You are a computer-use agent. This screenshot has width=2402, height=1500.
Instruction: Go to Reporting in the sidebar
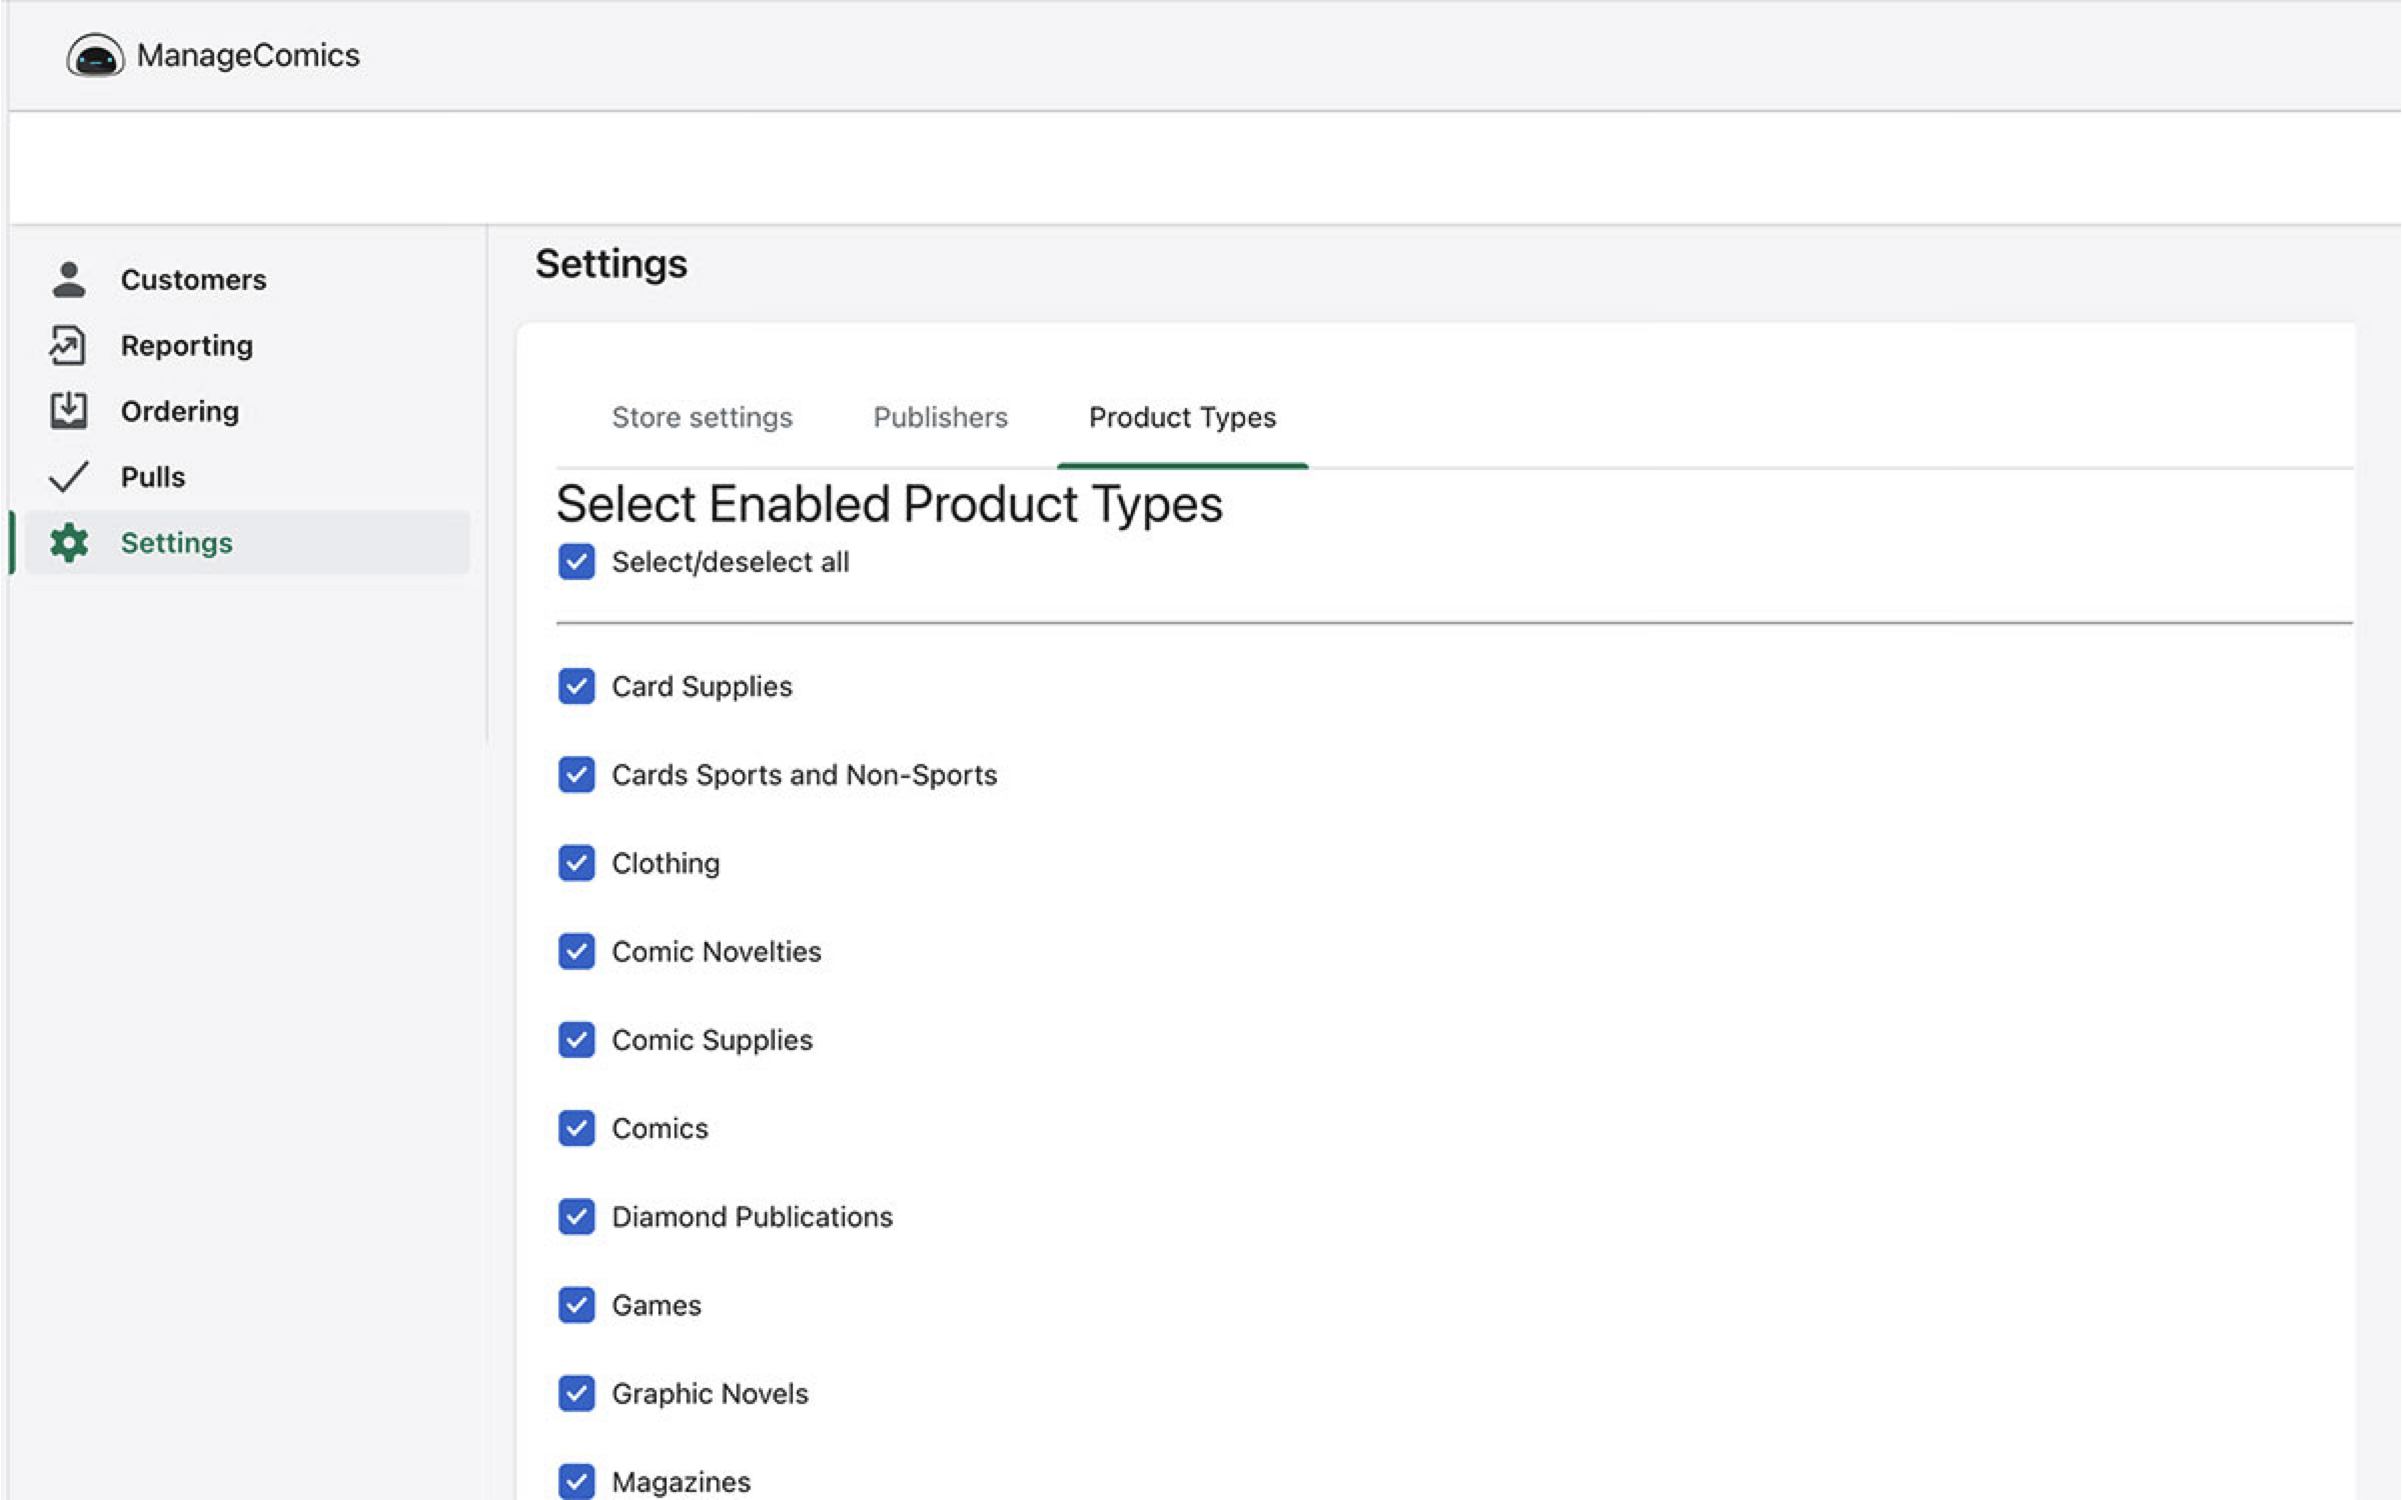[x=186, y=345]
